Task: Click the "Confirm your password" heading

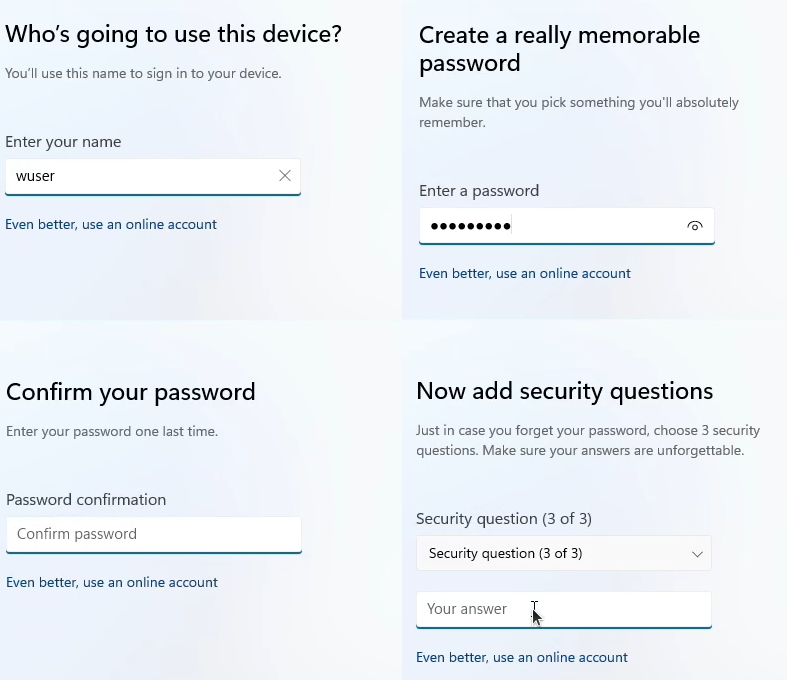Action: (x=131, y=392)
